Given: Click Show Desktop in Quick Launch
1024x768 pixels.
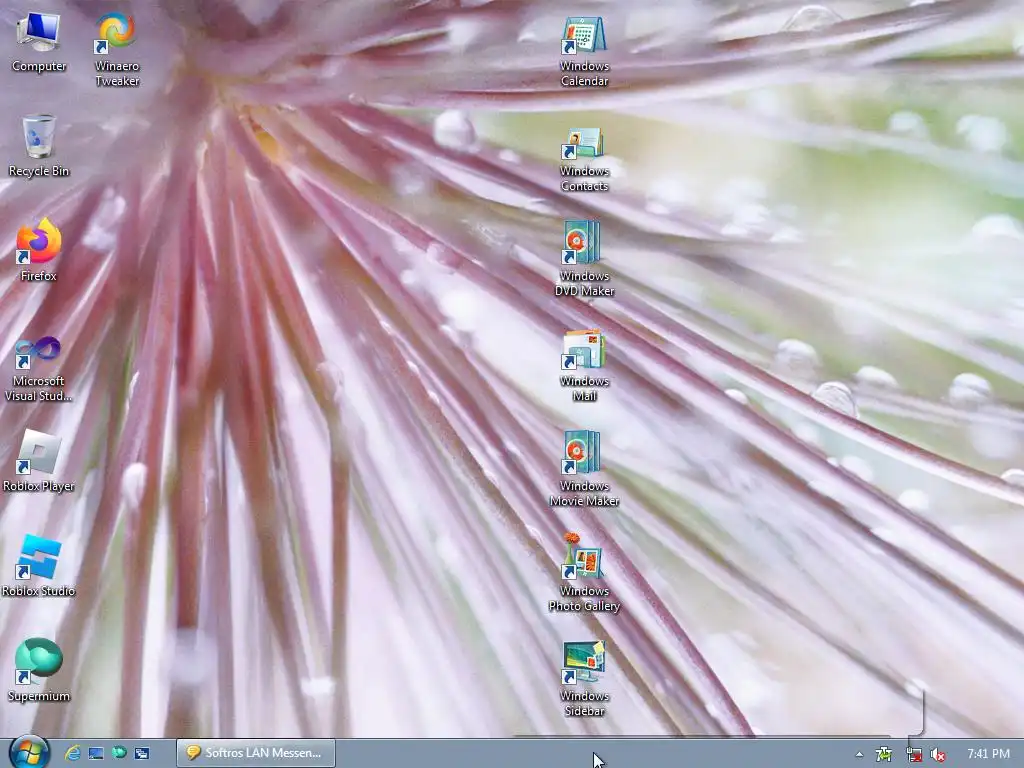Looking at the screenshot, I should point(96,753).
